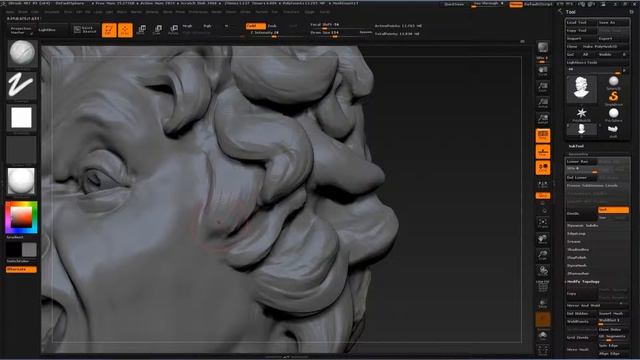Image resolution: width=640 pixels, height=360 pixels.
Task: Select the Scale transform button in top shelf
Action: 157,30
